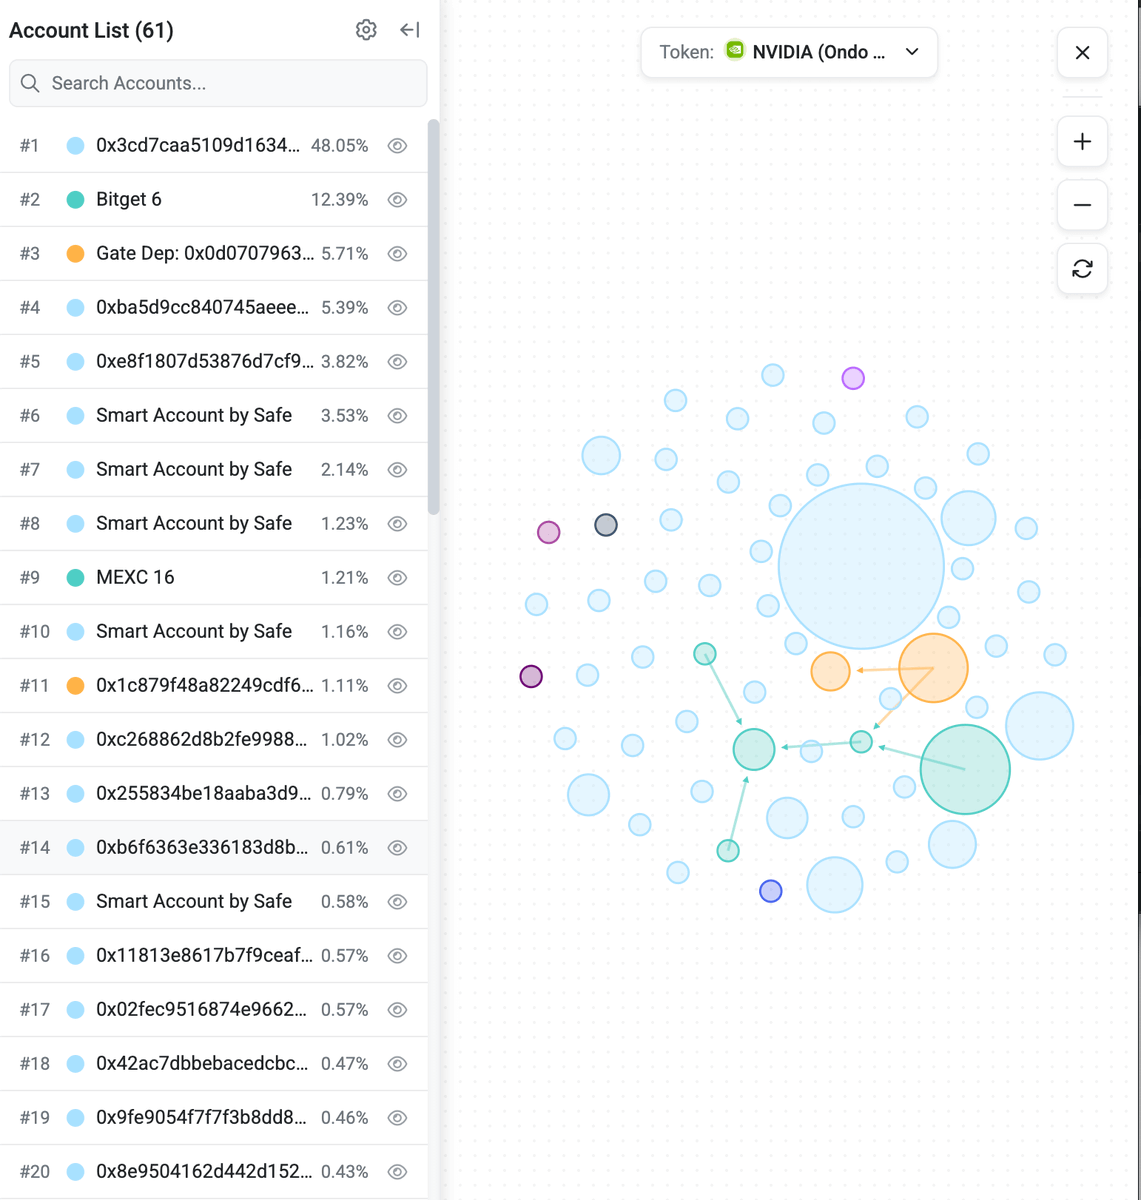Select the large teal bubble
The height and width of the screenshot is (1200, 1141).
coord(965,769)
